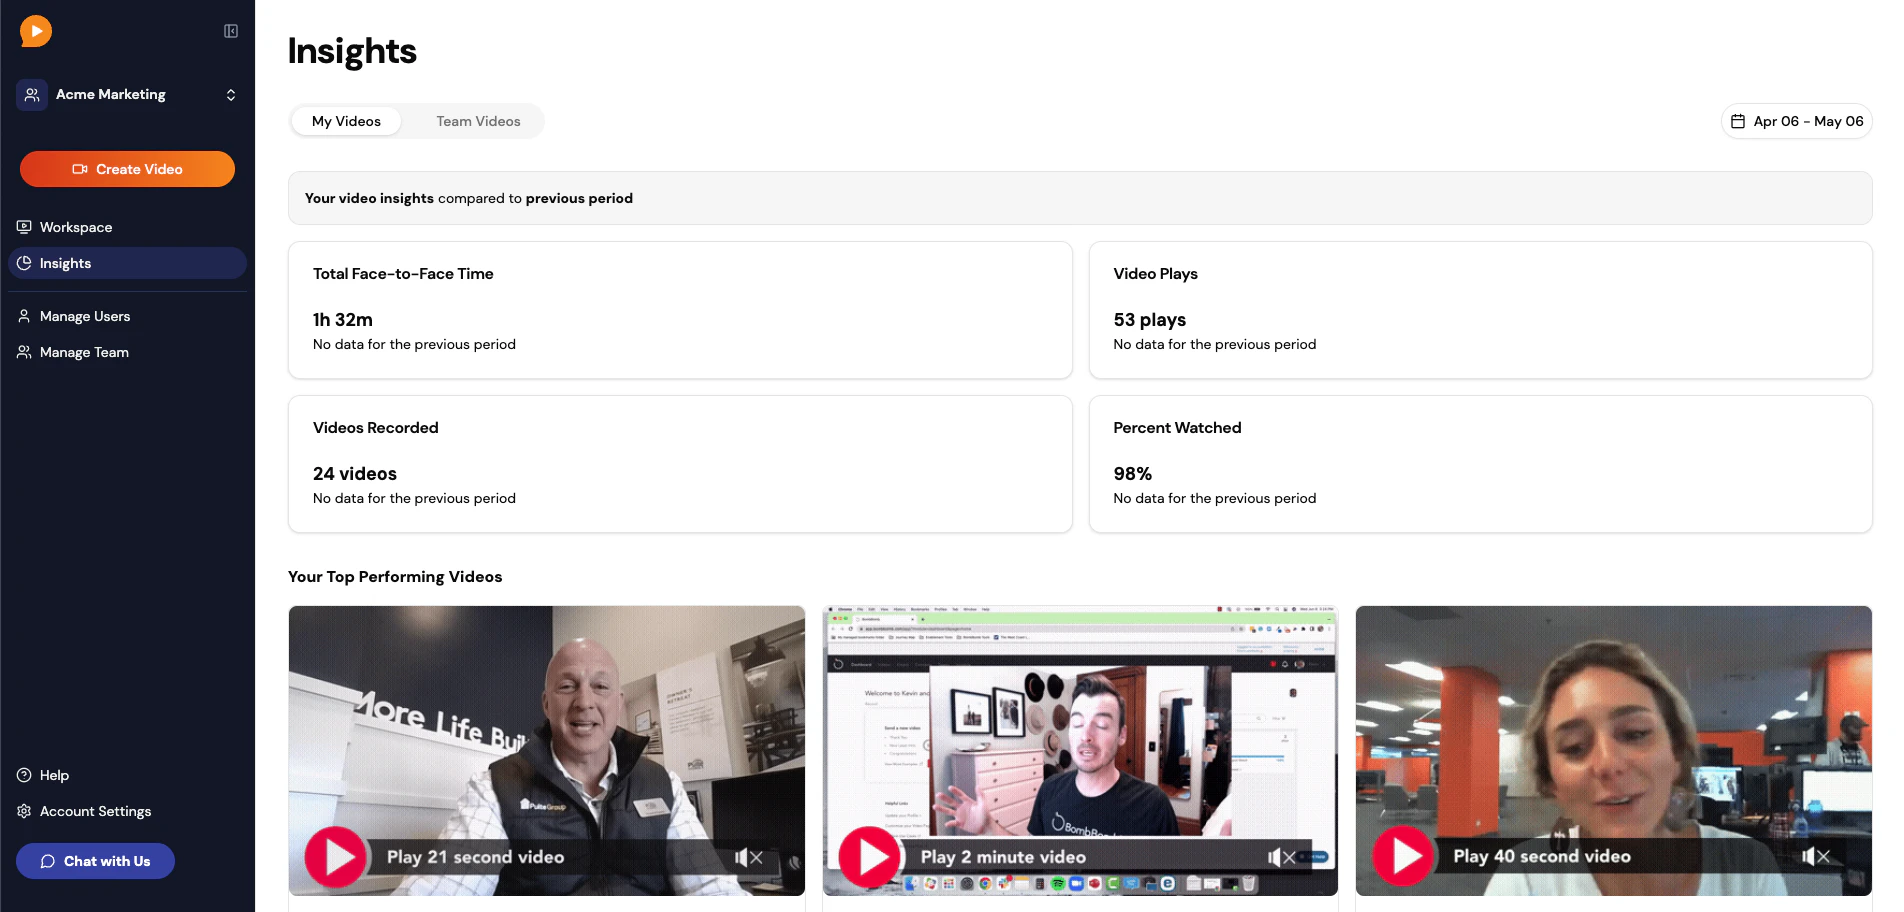Open Manage Users via its person icon
This screenshot has height=912, width=1904.
[x=24, y=316]
